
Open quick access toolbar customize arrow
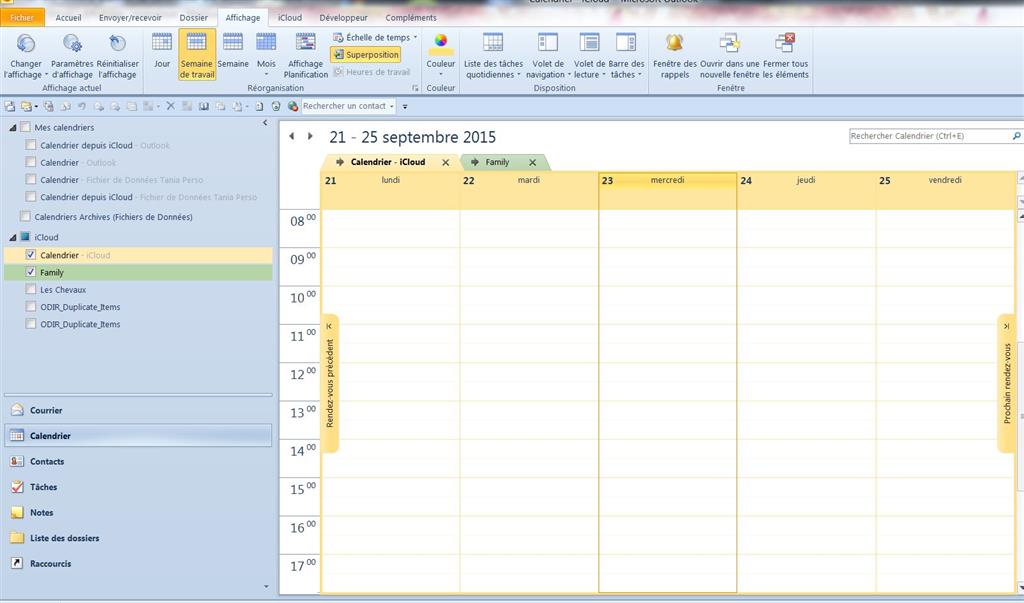coord(405,106)
